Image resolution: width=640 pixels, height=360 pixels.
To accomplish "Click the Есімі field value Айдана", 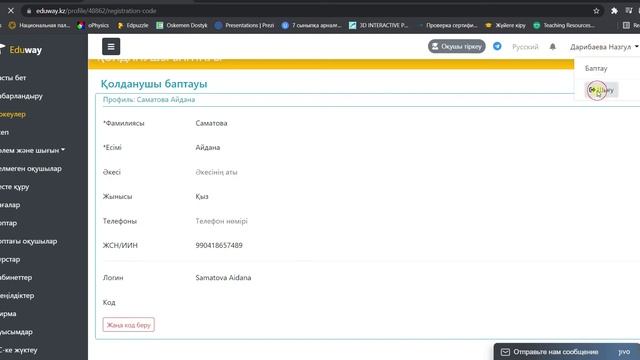I will (x=207, y=147).
